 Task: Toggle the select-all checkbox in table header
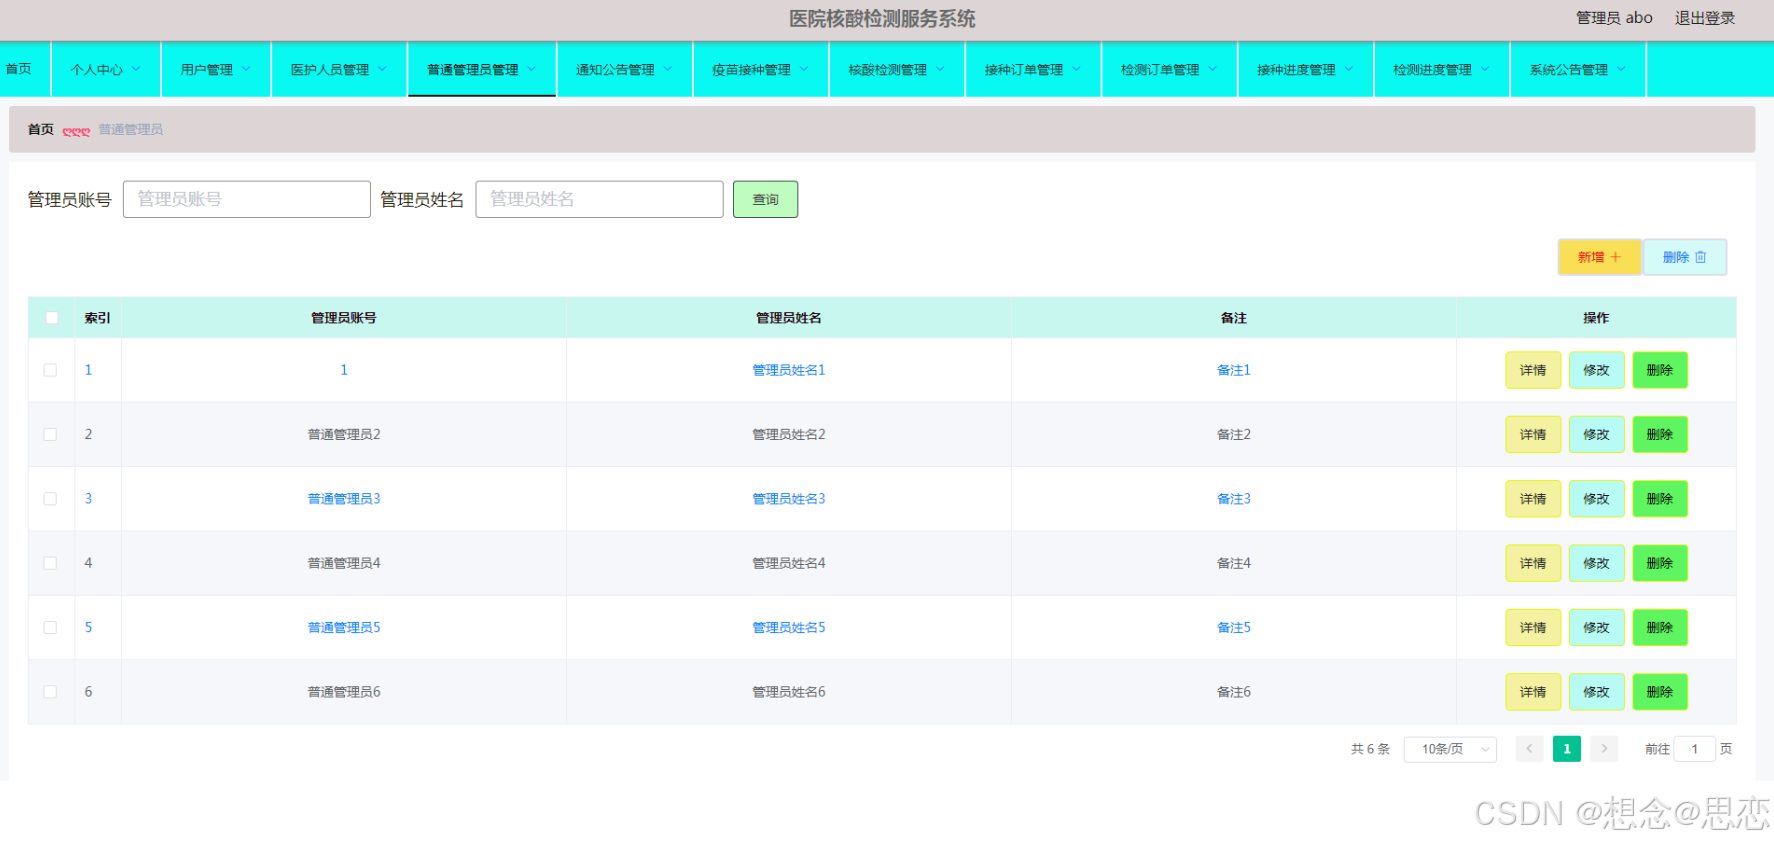(x=52, y=318)
